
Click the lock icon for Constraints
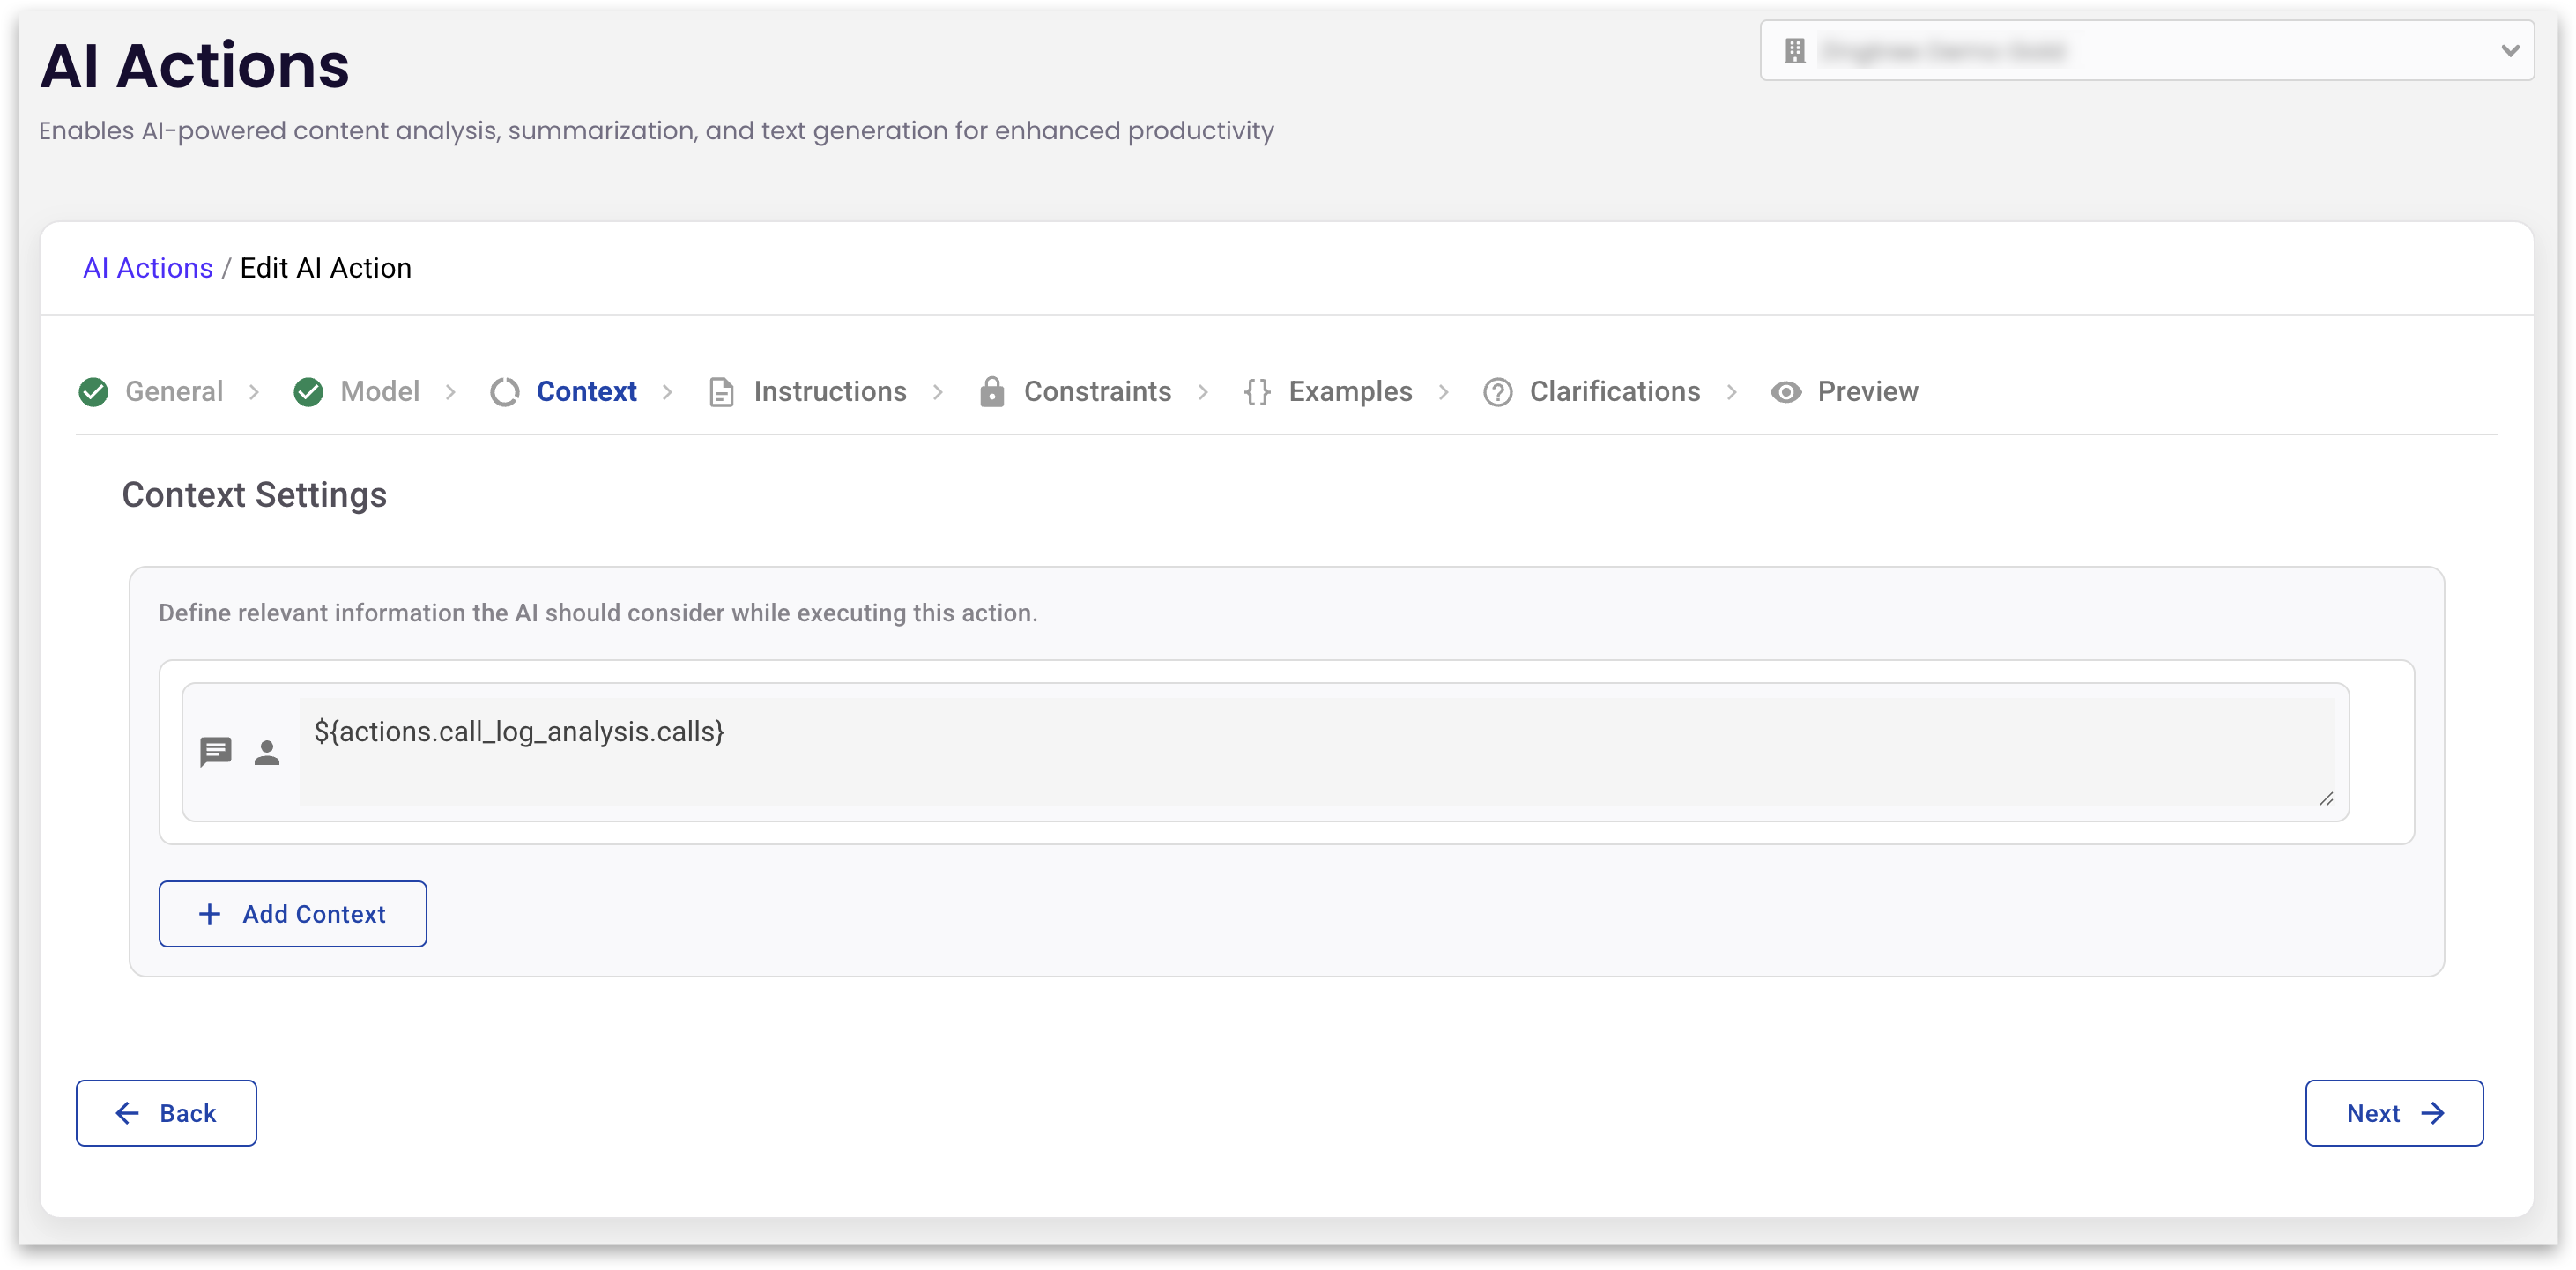coord(991,392)
